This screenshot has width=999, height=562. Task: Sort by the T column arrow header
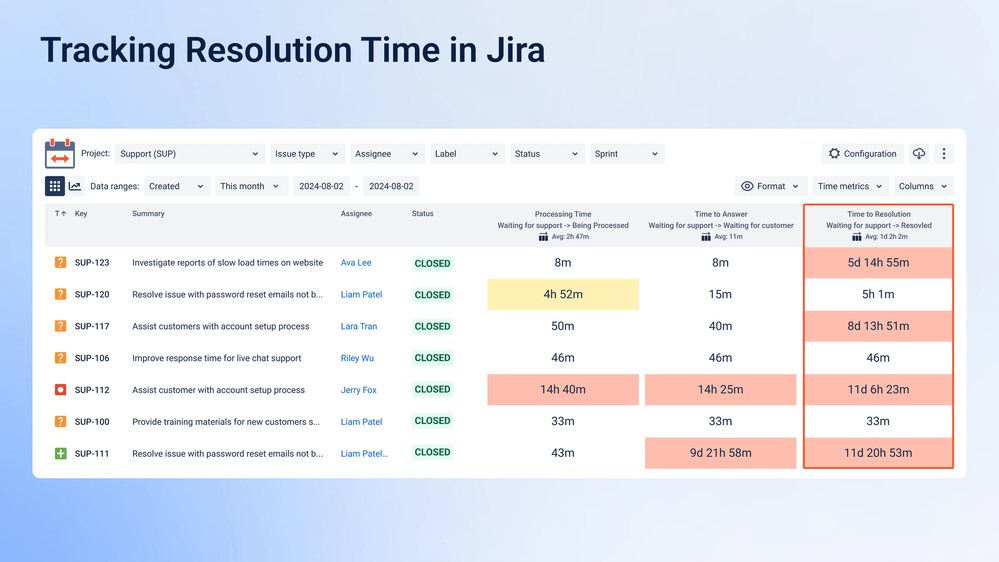61,213
